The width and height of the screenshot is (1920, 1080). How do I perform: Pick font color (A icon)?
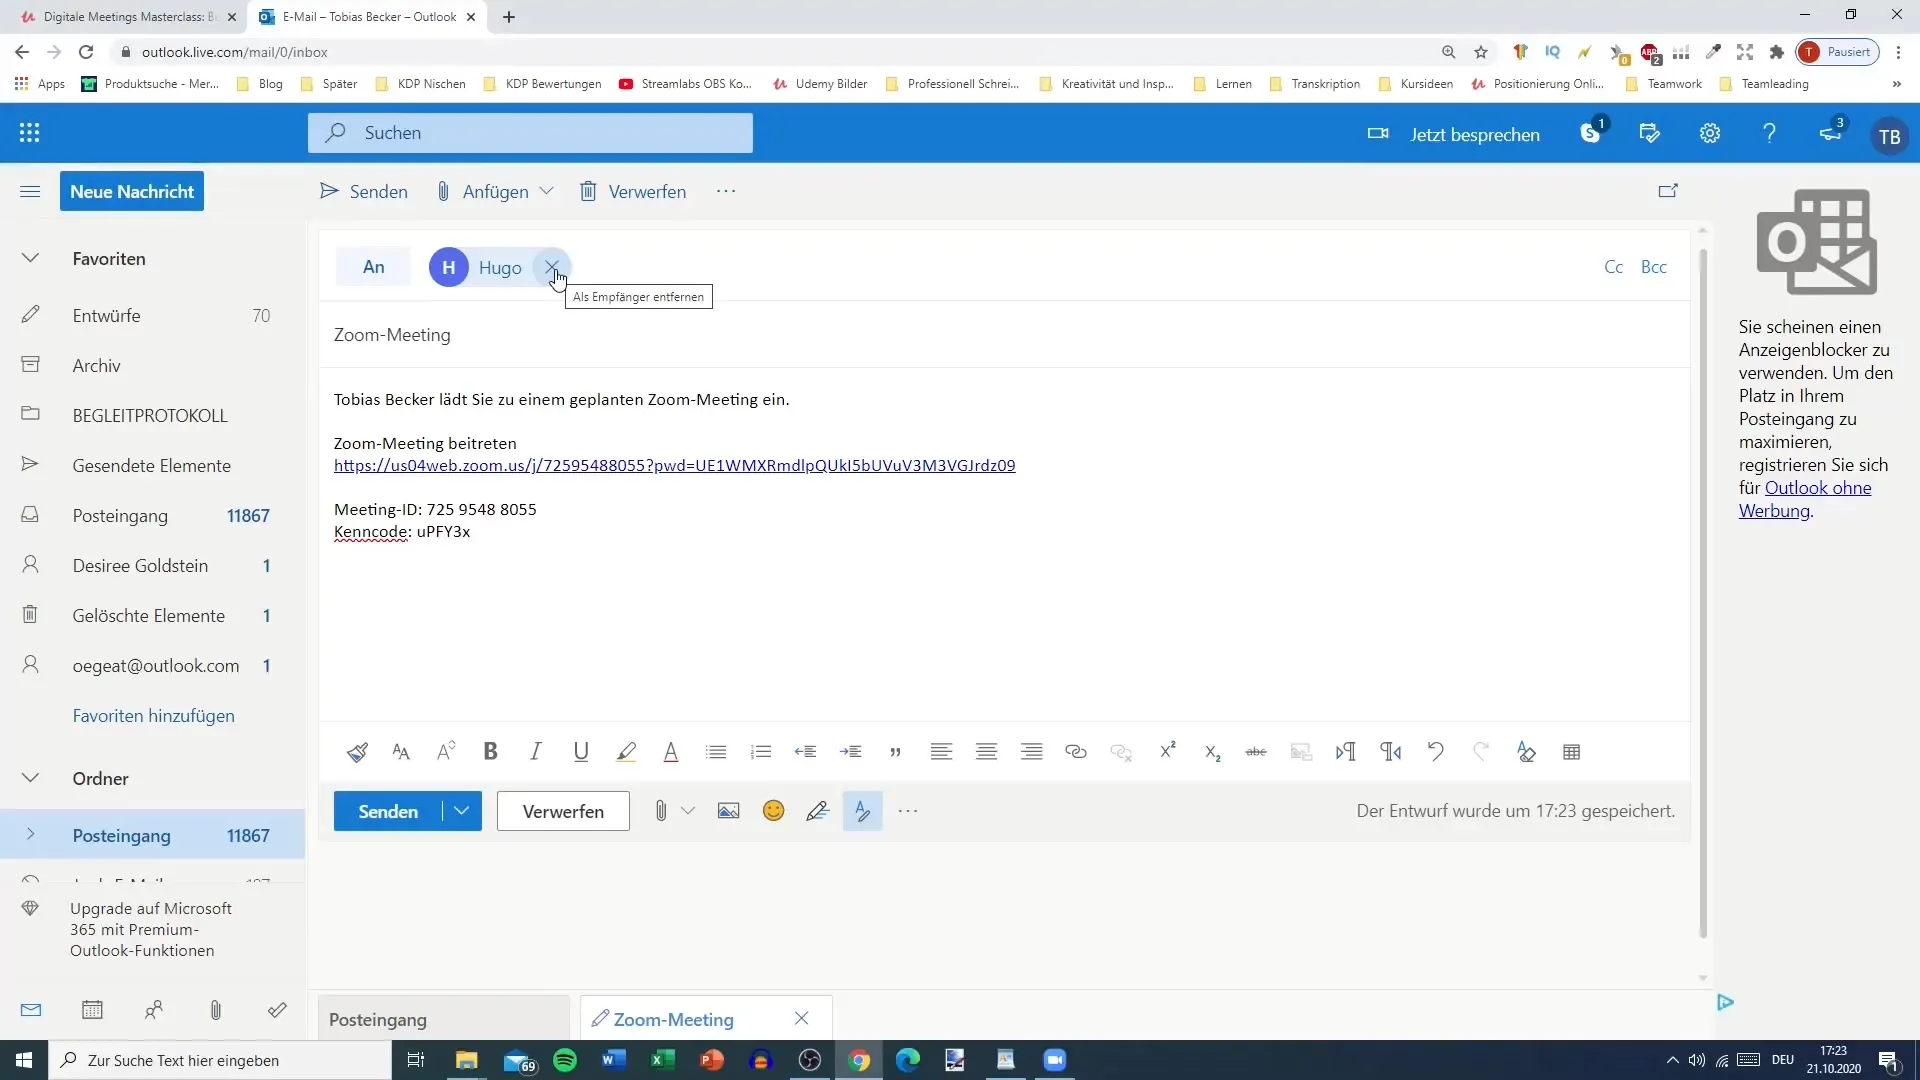click(671, 752)
